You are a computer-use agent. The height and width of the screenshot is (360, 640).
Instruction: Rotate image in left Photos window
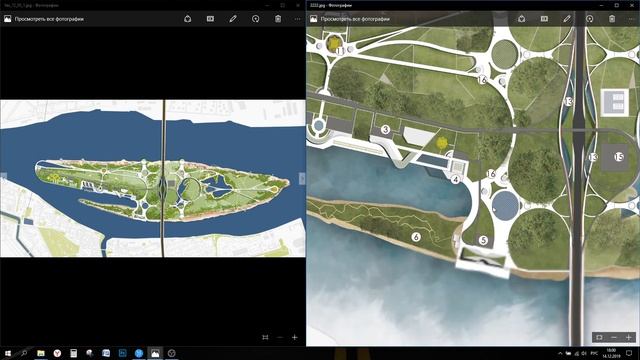pos(256,19)
